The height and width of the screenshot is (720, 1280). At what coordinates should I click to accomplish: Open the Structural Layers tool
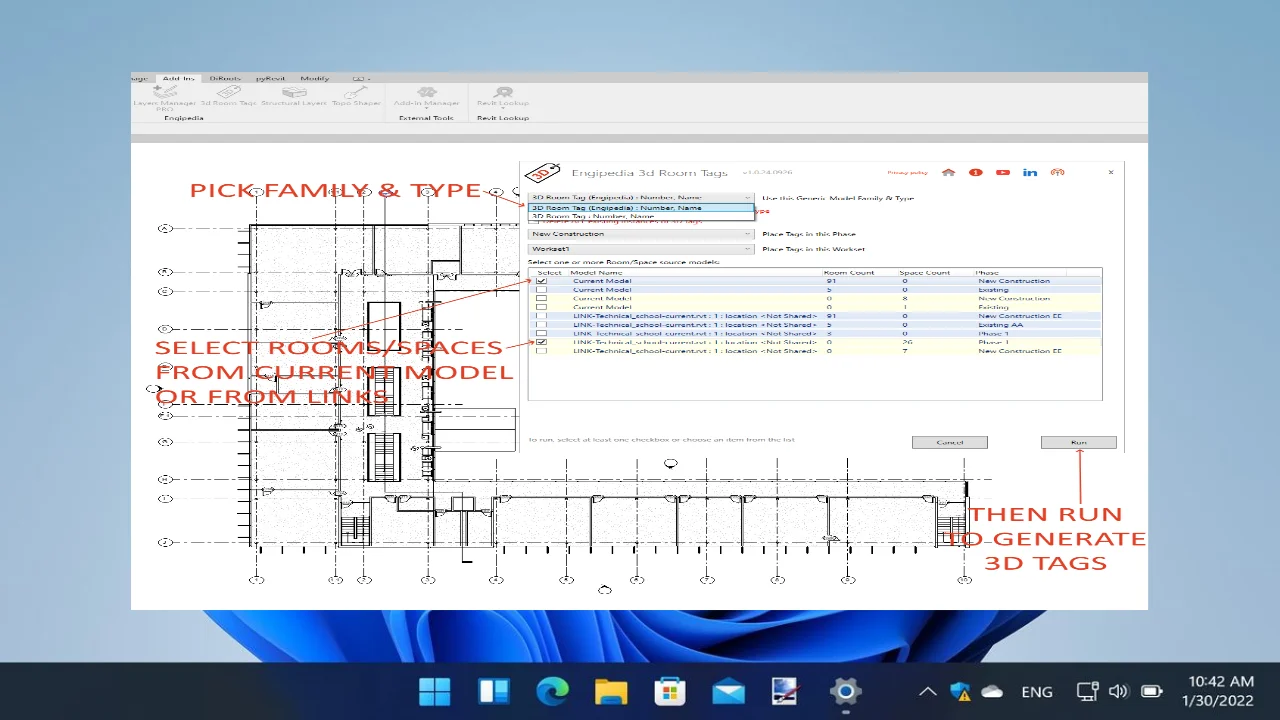pos(294,92)
